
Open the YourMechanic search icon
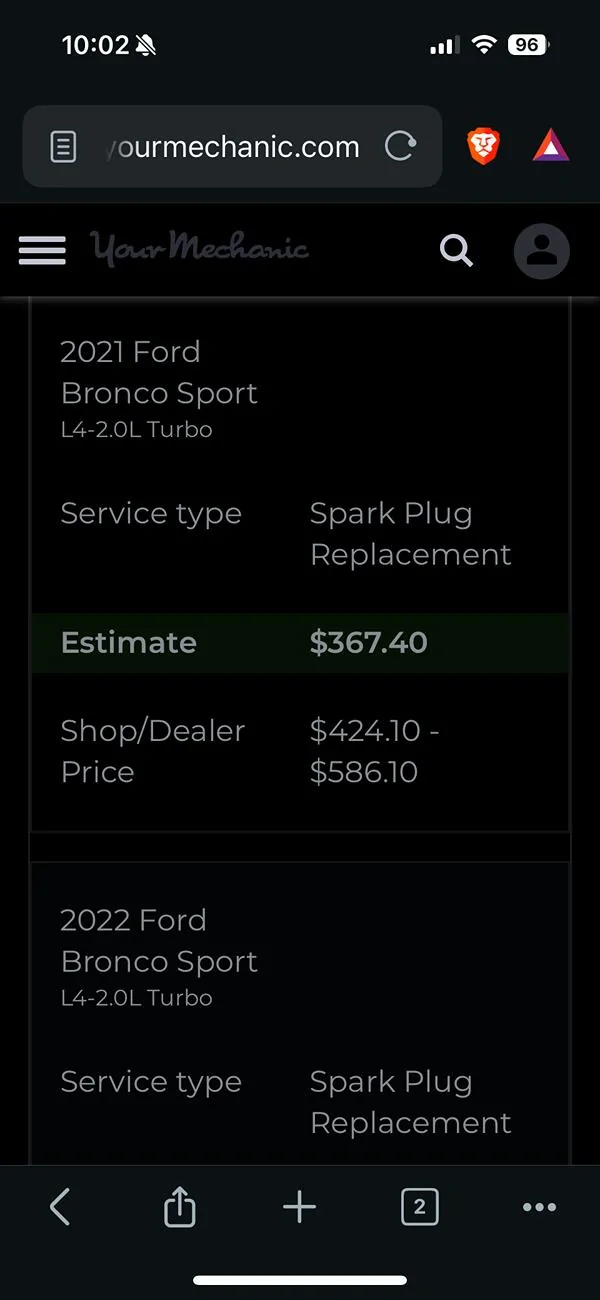point(456,251)
